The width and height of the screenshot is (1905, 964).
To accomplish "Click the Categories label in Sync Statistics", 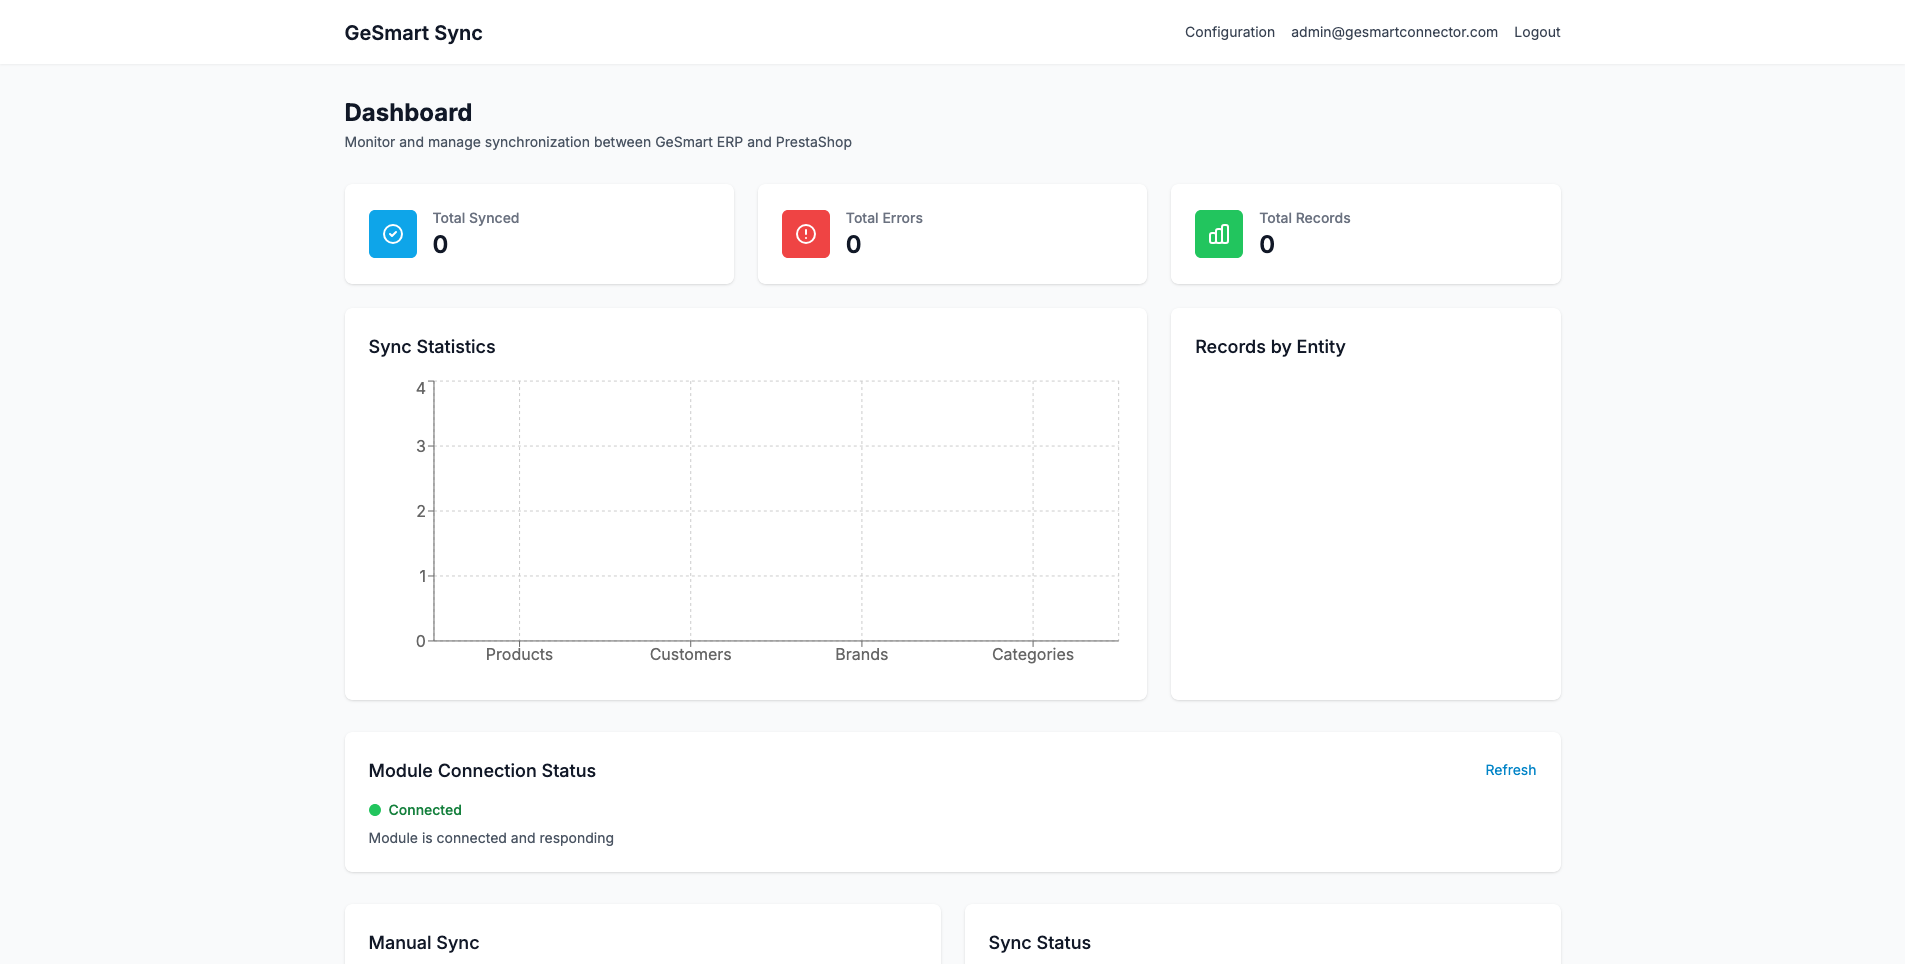I will click(1032, 654).
